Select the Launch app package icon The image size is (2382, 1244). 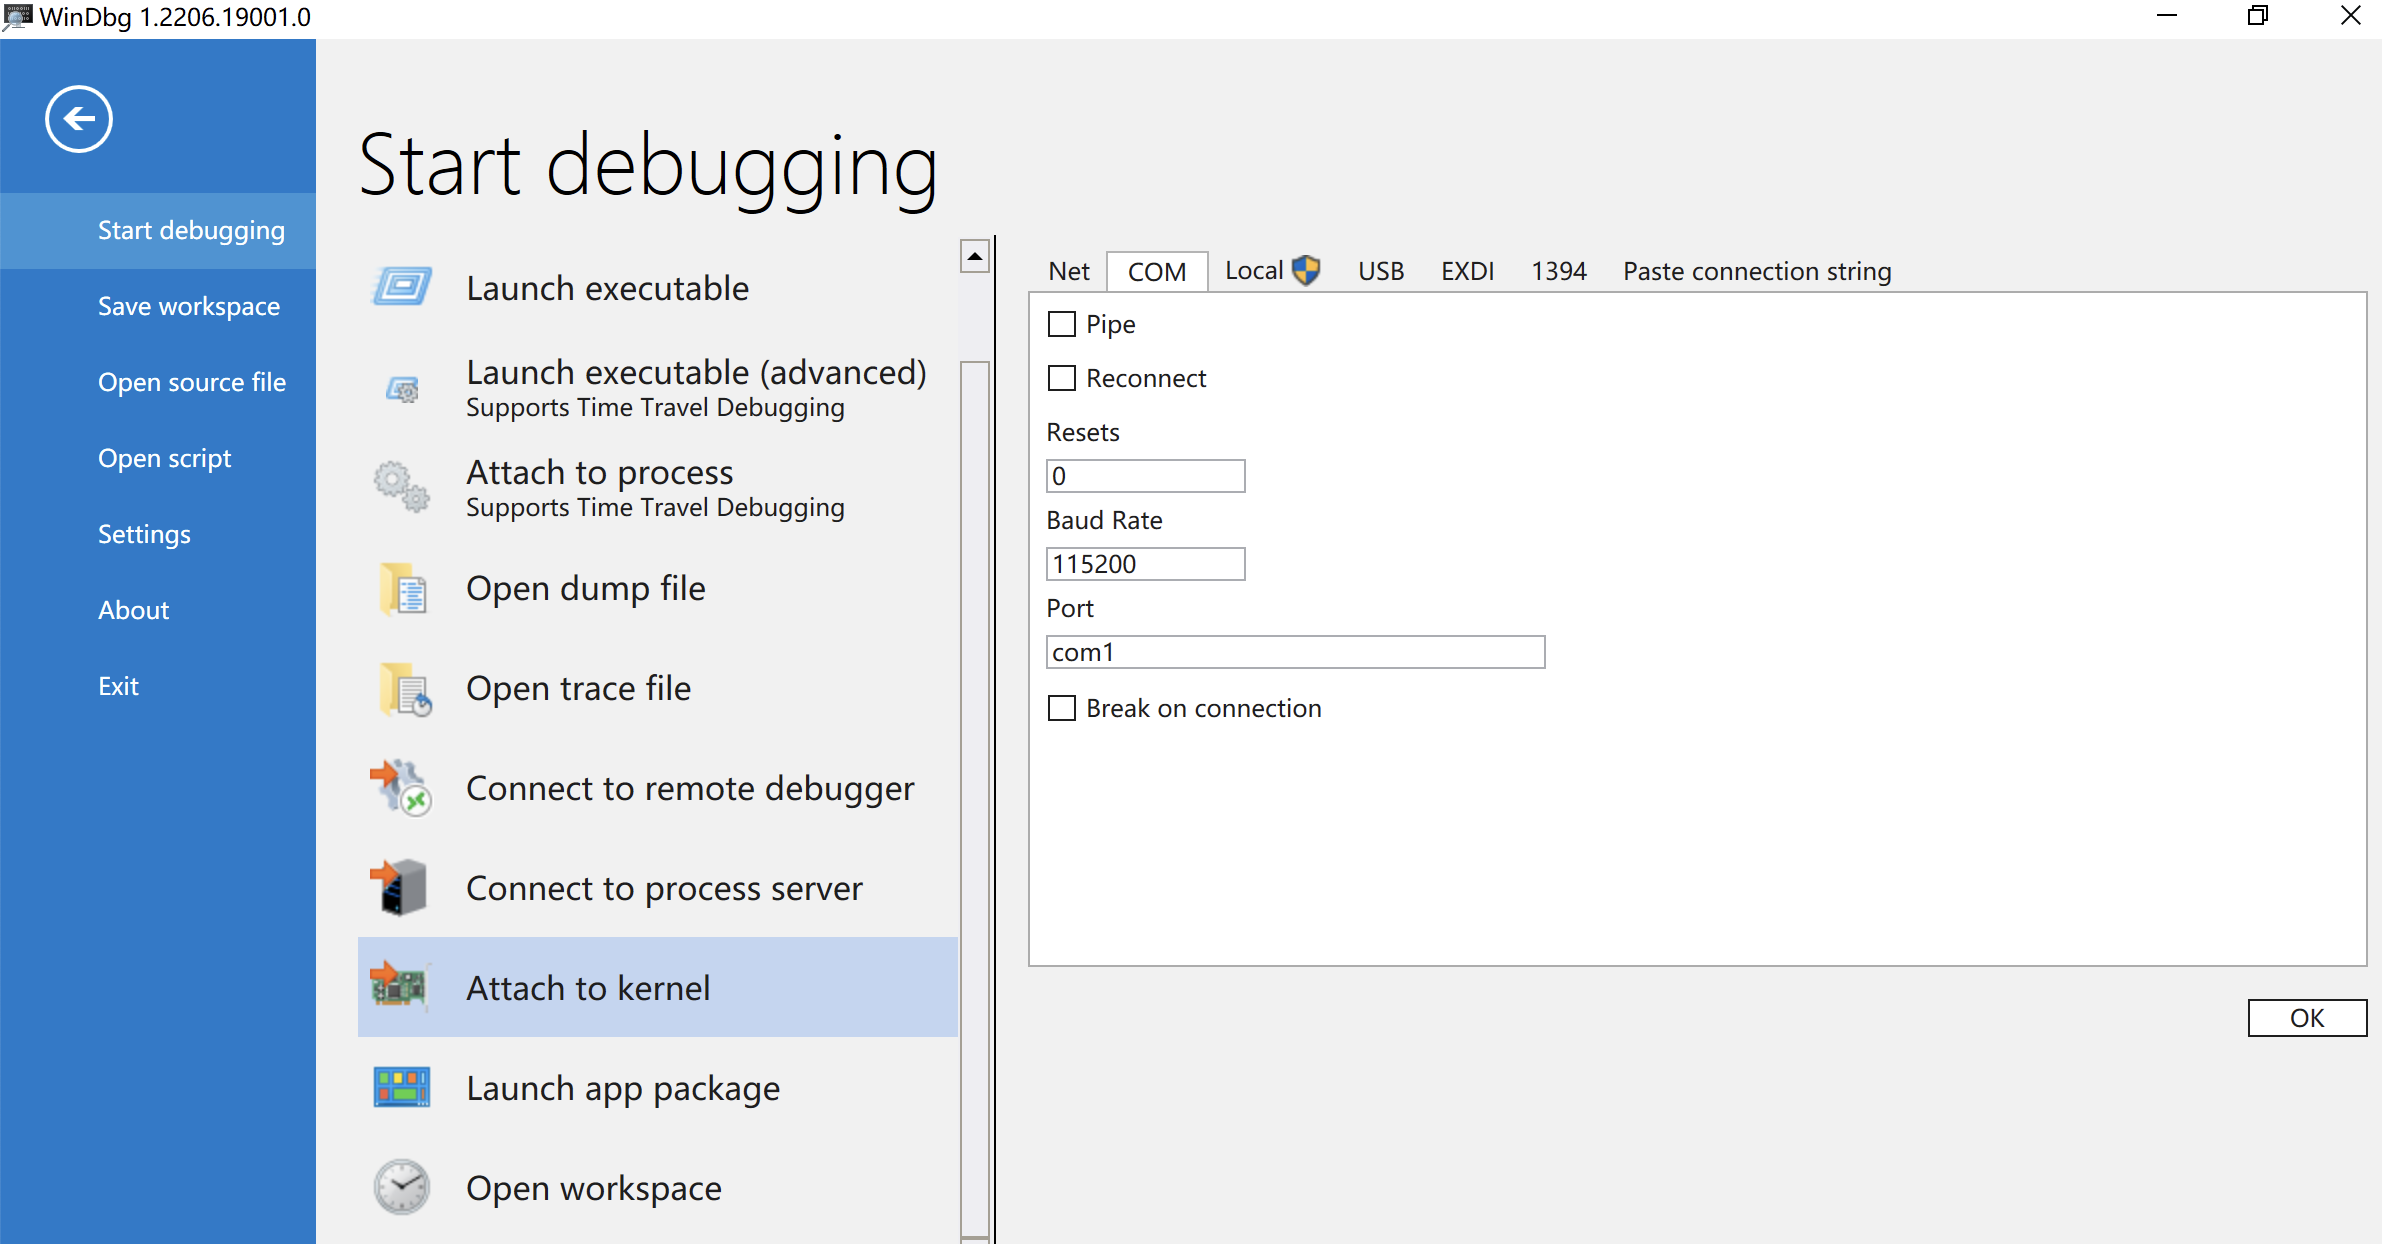(402, 1087)
